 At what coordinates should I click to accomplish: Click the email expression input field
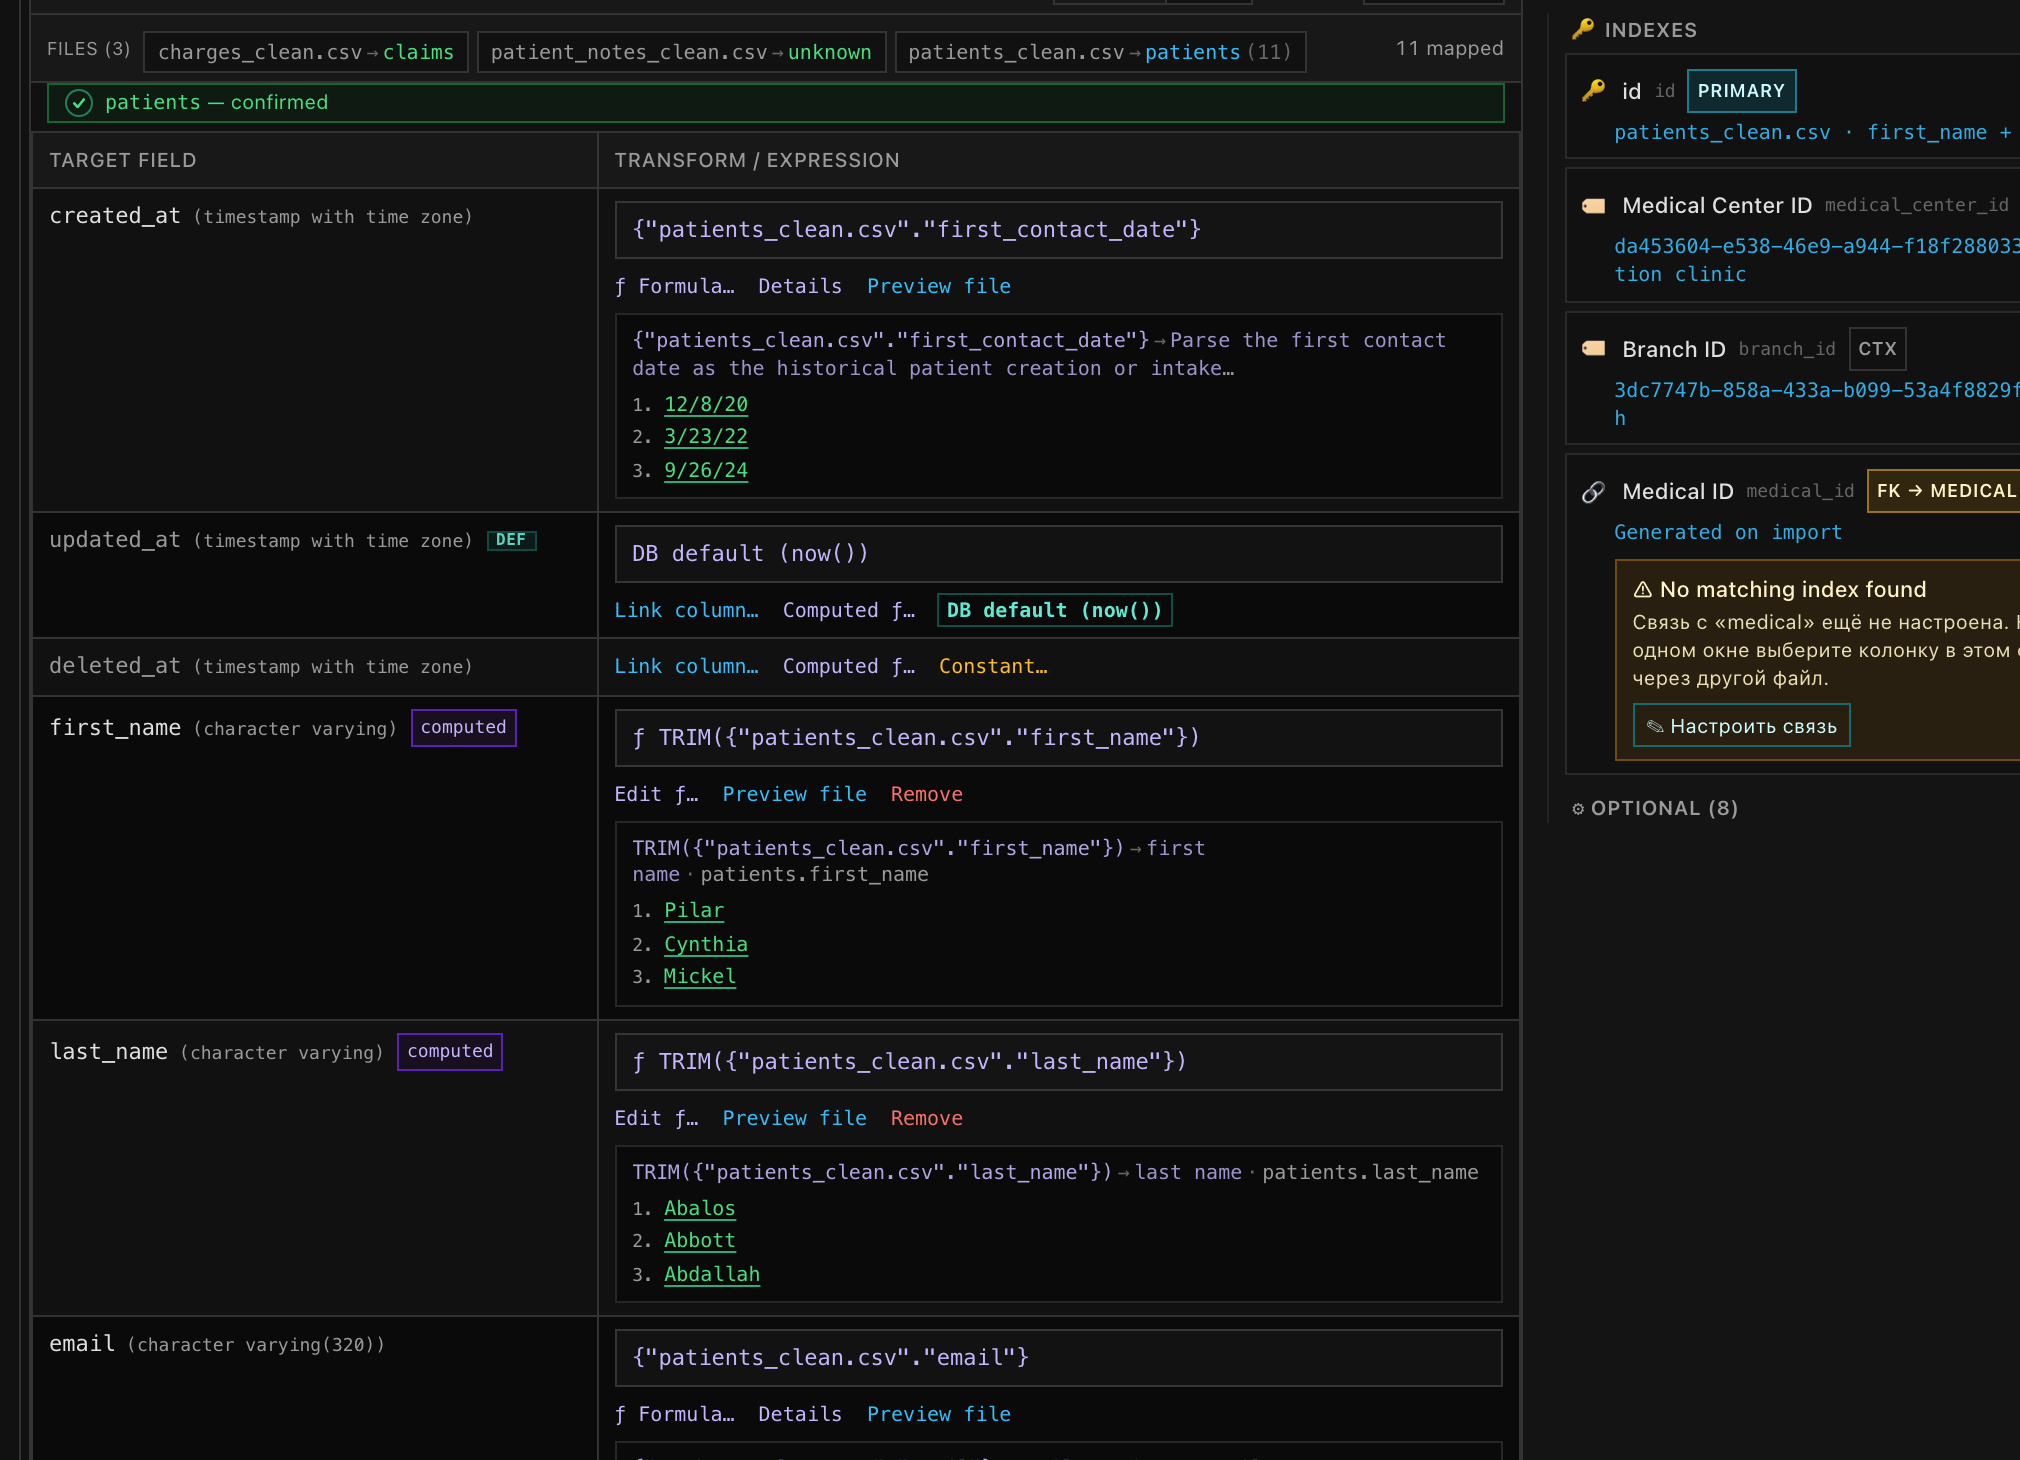[x=1058, y=1358]
